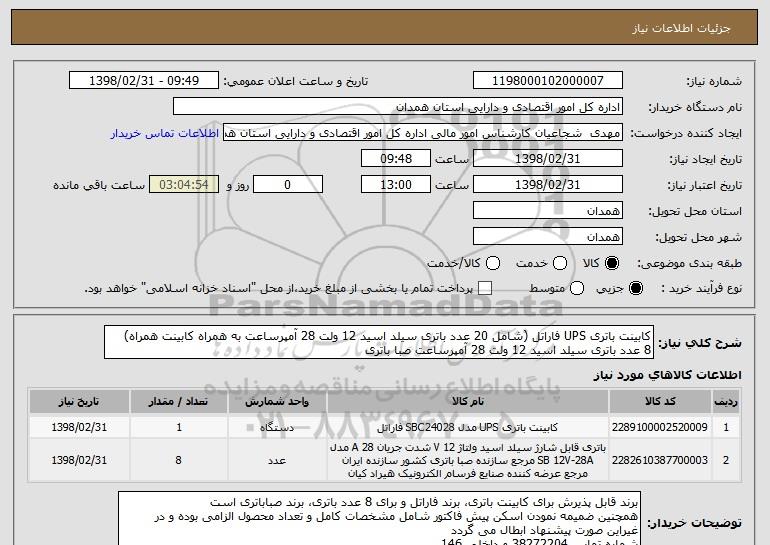
Task: Click the remaining time countdown 03:04:54
Action: pyautogui.click(x=184, y=185)
